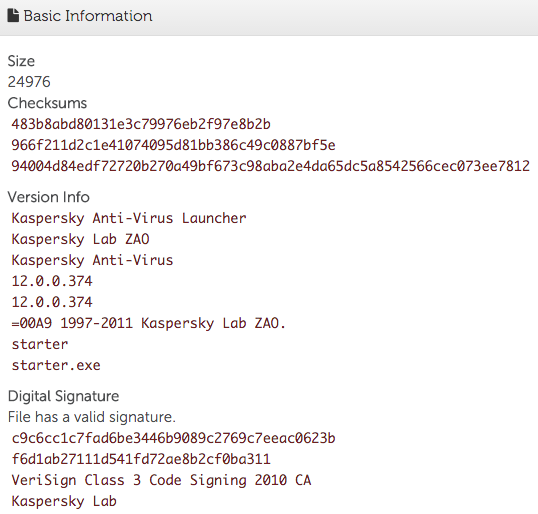Screen dimensions: 538x514
Task: Click the 'File has a valid signature' text
Action: pos(92,417)
